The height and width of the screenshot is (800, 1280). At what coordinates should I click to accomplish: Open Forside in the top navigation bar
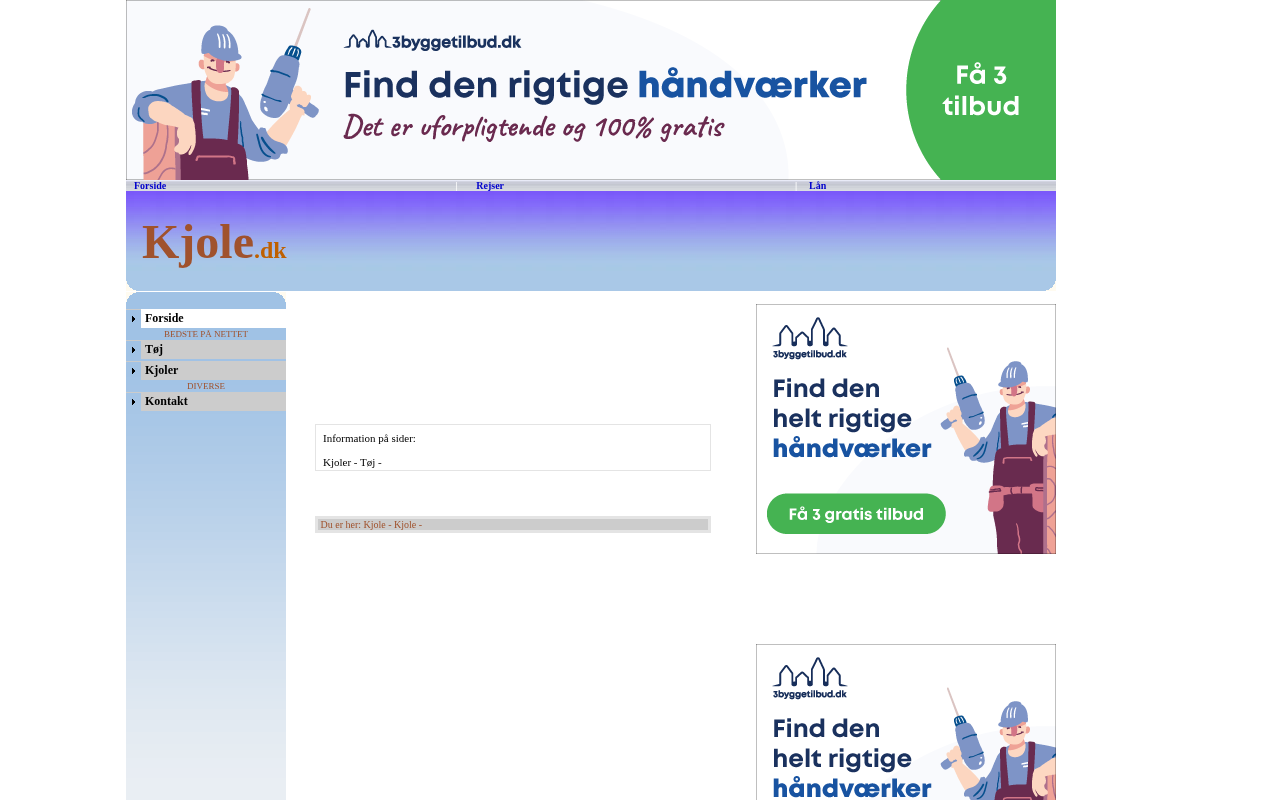pos(150,186)
